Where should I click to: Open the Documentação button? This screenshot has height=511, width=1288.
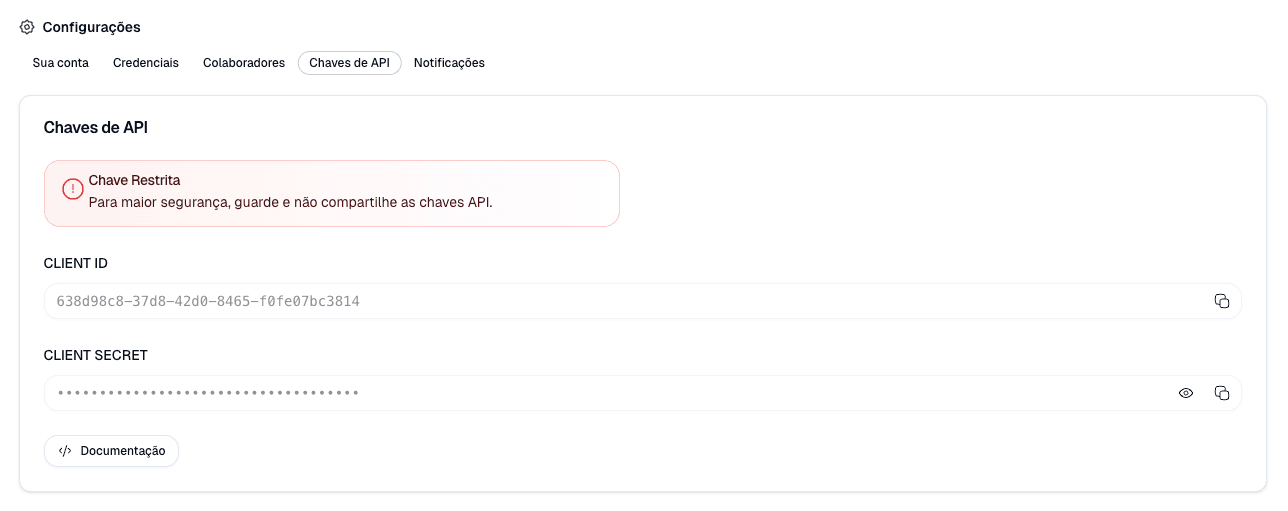[x=111, y=451]
